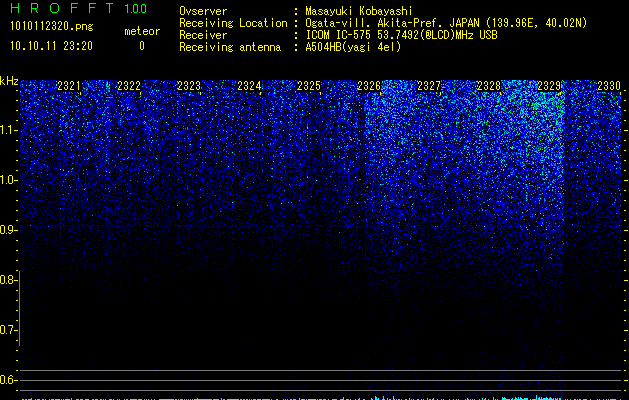The height and width of the screenshot is (400, 629).
Task: Click the 2330 time marker
Action: tap(609, 85)
